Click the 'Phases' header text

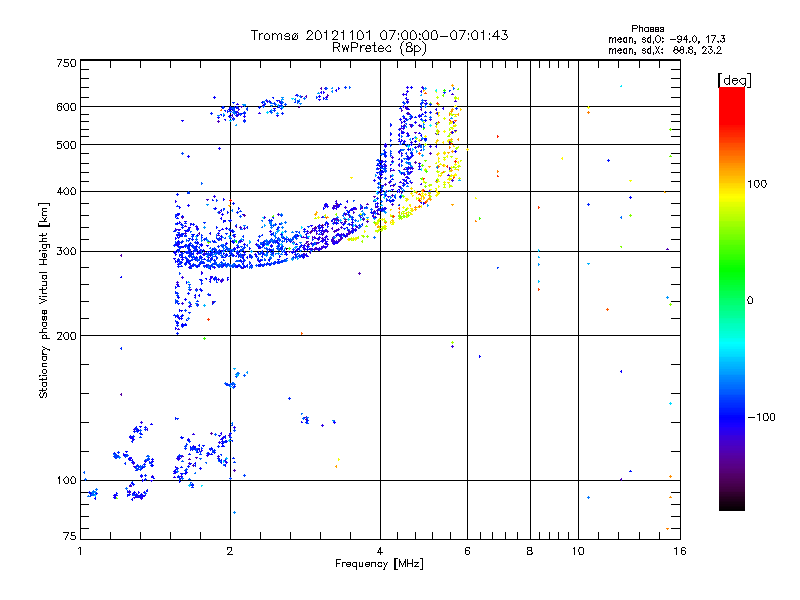click(x=647, y=29)
